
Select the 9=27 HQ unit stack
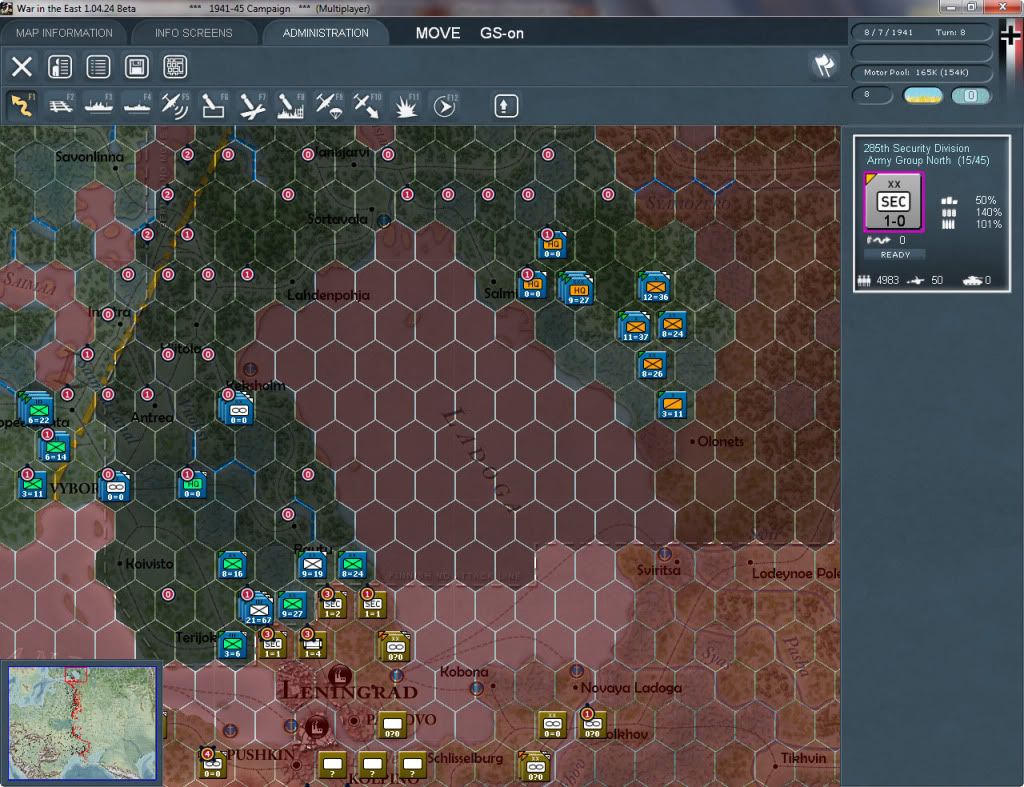tap(577, 289)
